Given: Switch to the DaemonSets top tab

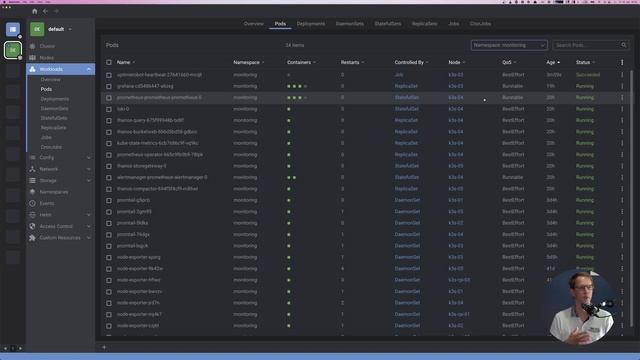Looking at the screenshot, I should tap(350, 24).
